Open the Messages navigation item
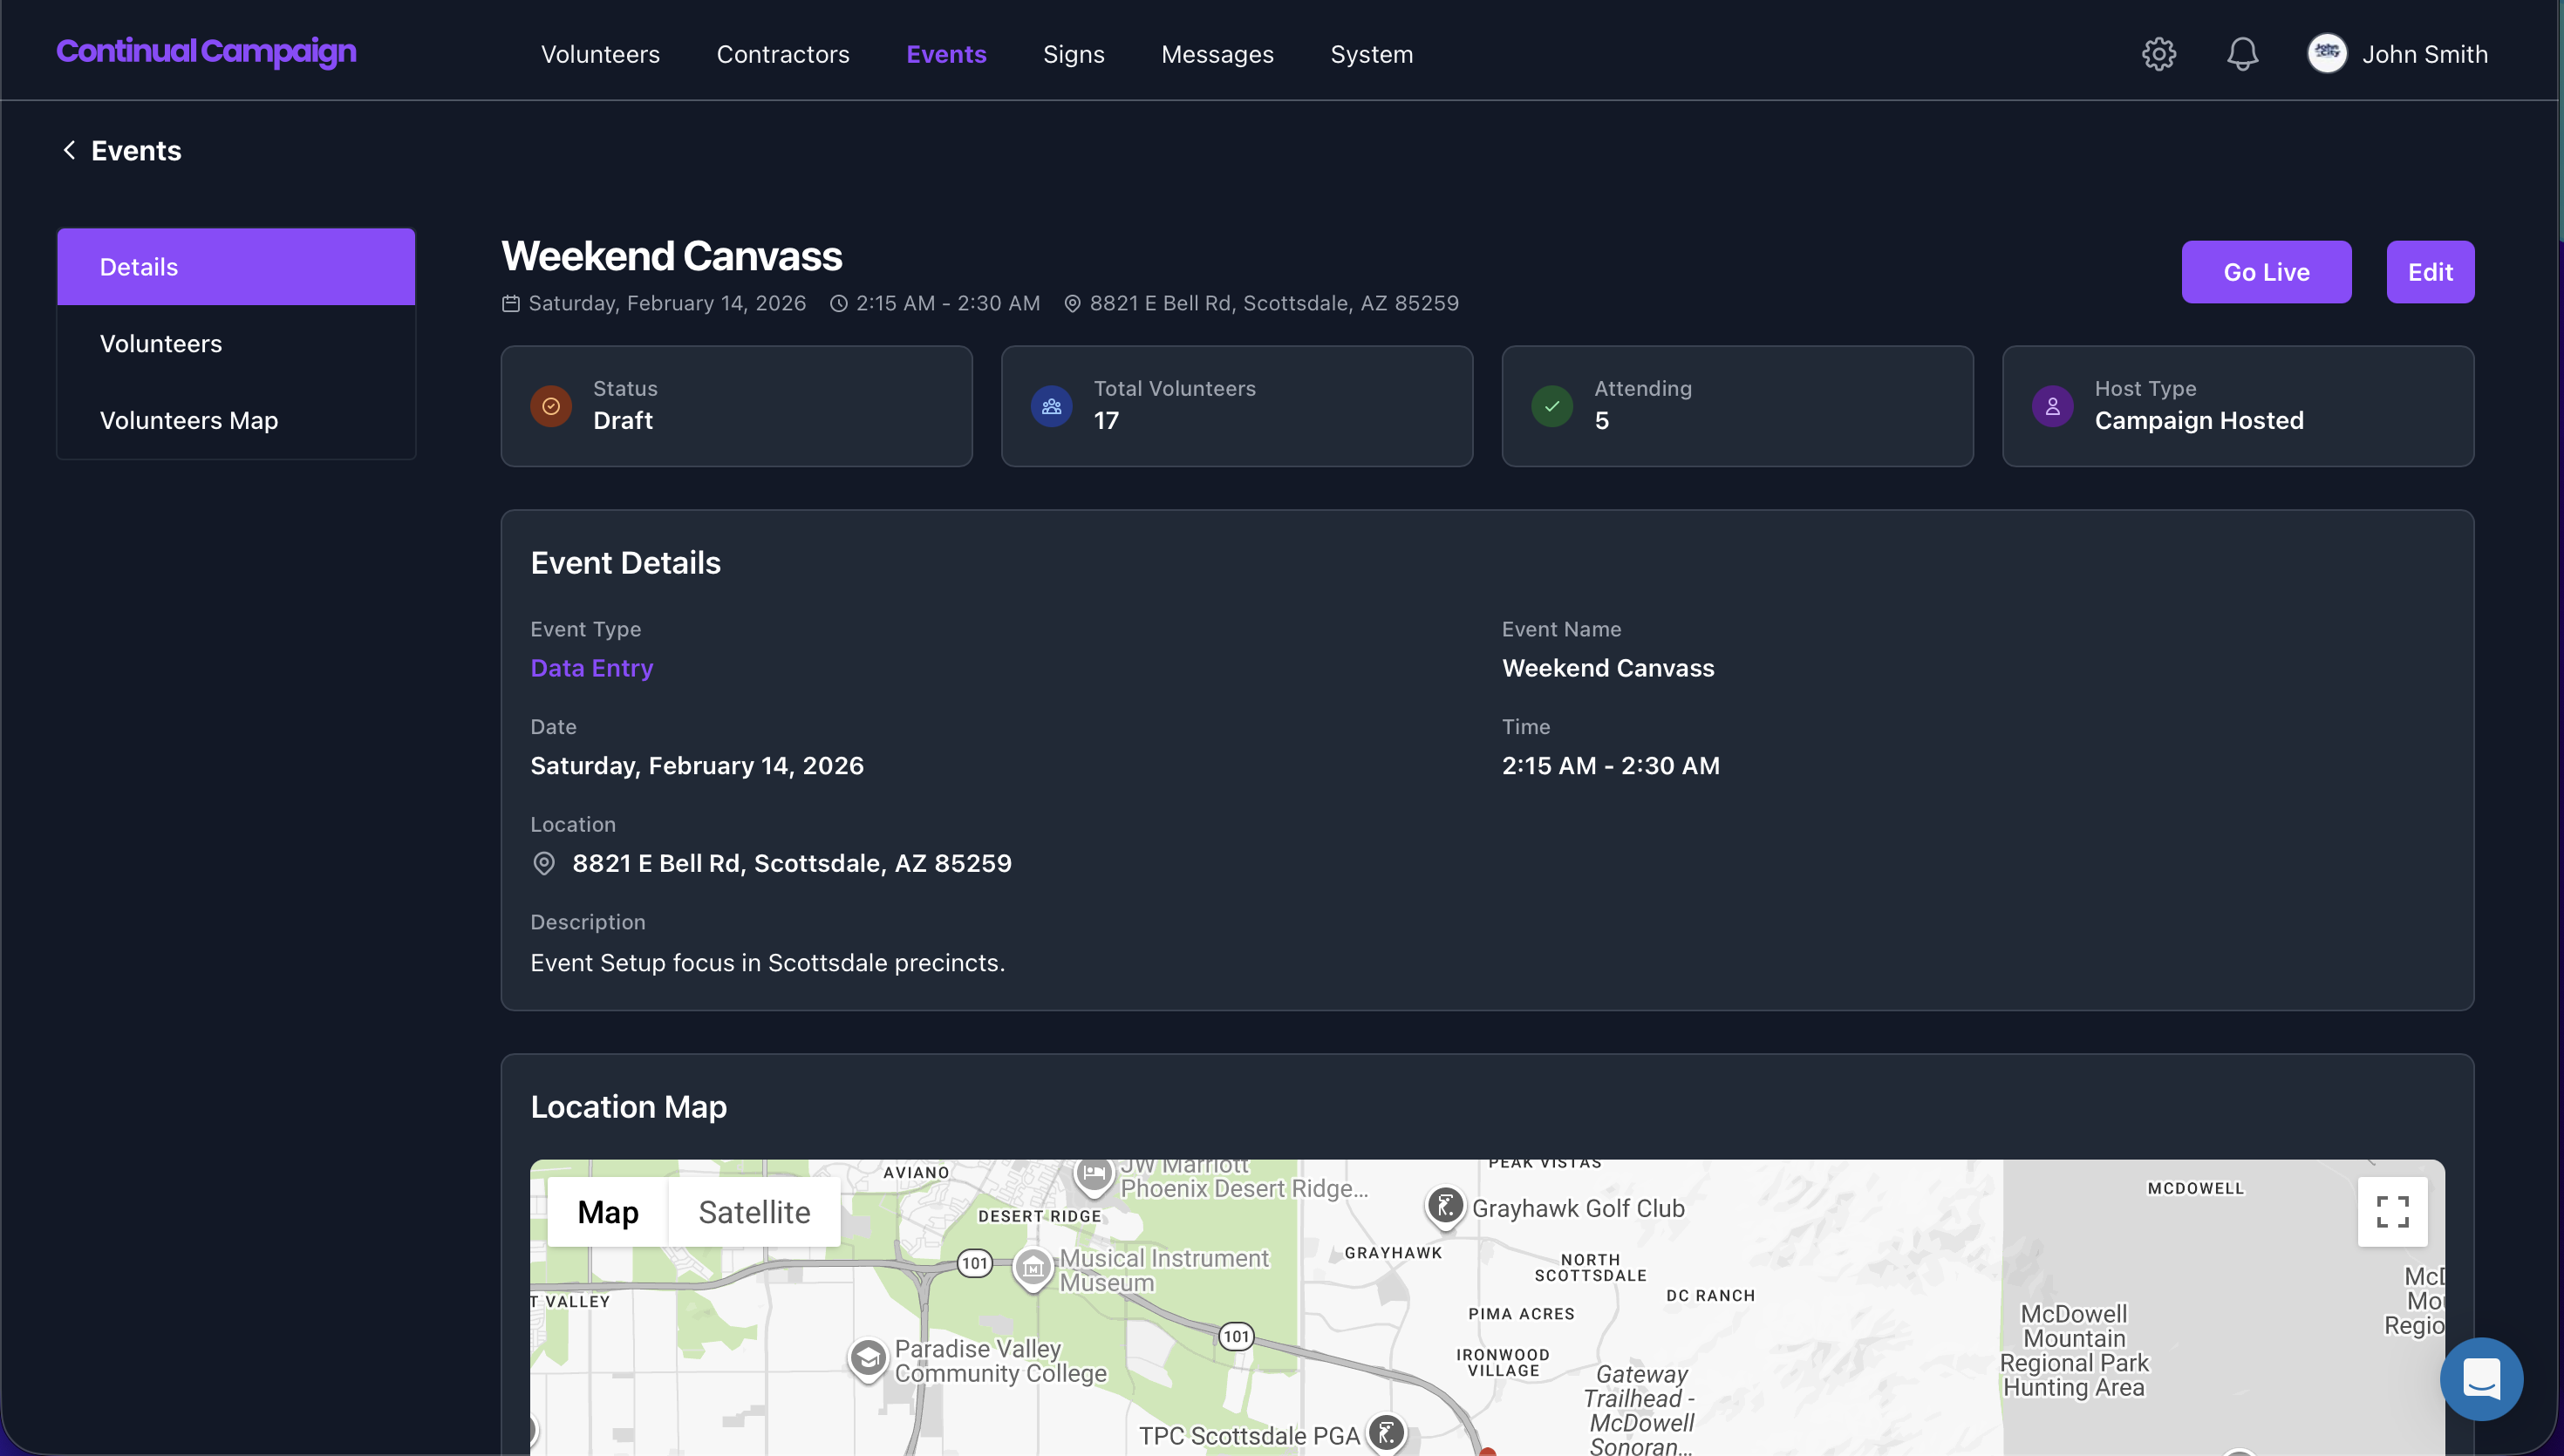Viewport: 2564px width, 1456px height. coord(1216,54)
